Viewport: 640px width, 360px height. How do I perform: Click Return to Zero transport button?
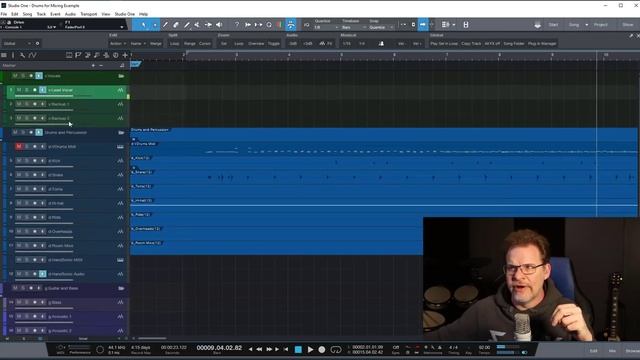click(286, 349)
